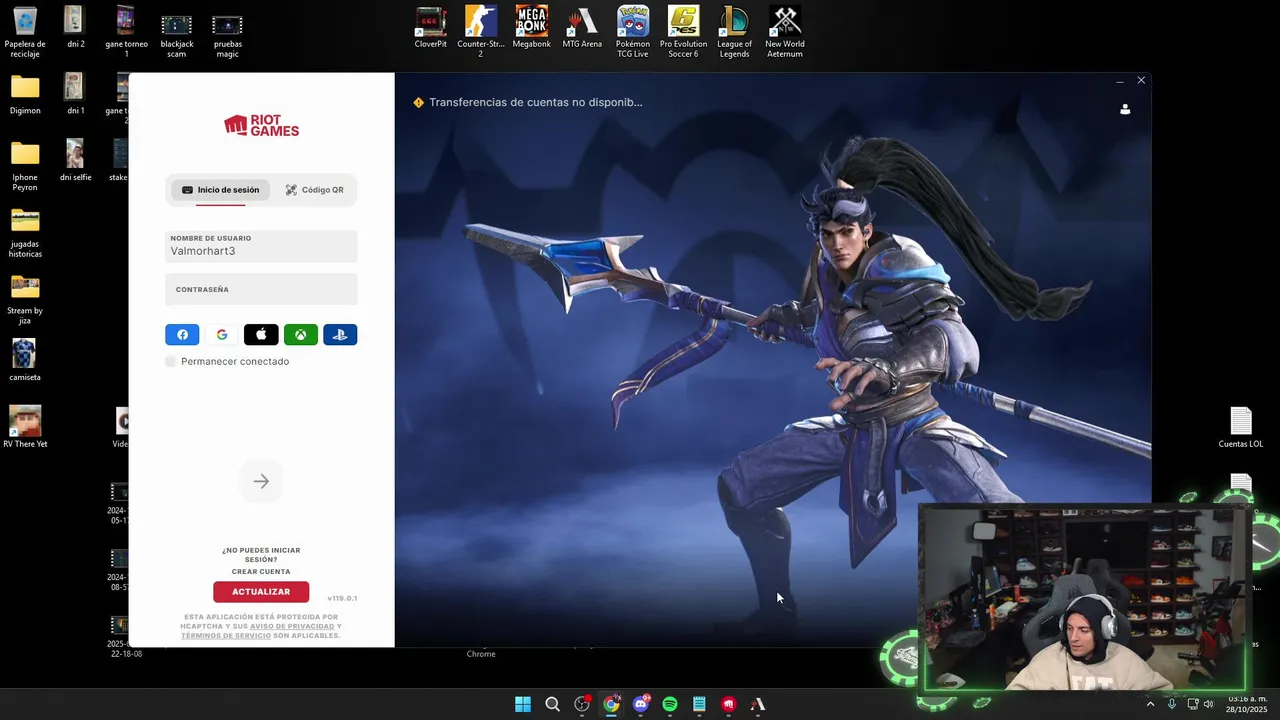The width and height of the screenshot is (1280, 720).
Task: Select blackjack scam desktop file
Action: coord(176,35)
